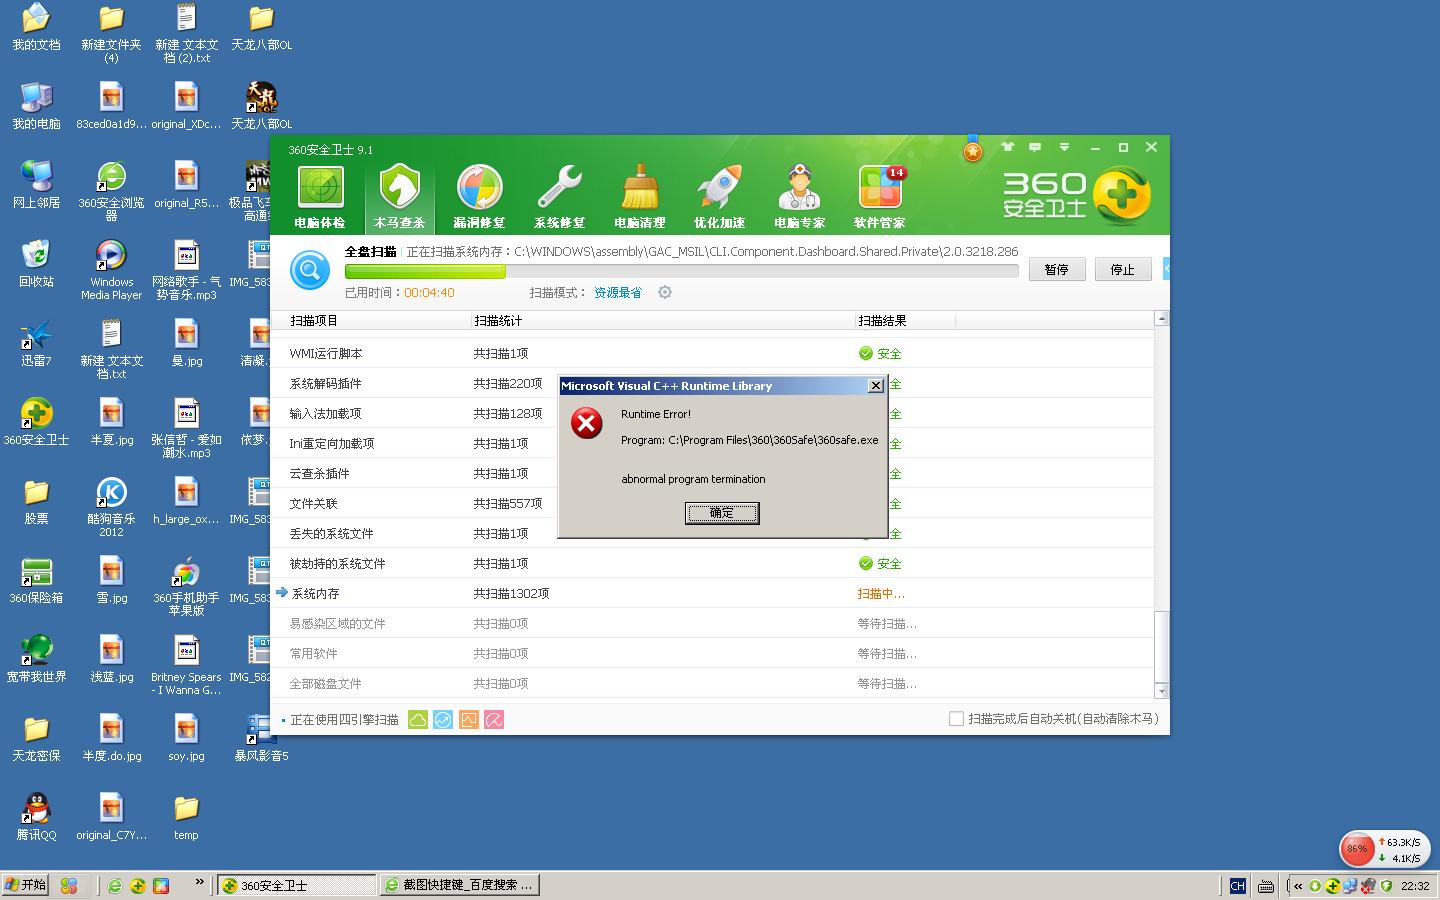1440x900 pixels.
Task: Open 宽带我世界 desktop icon
Action: click(x=36, y=658)
